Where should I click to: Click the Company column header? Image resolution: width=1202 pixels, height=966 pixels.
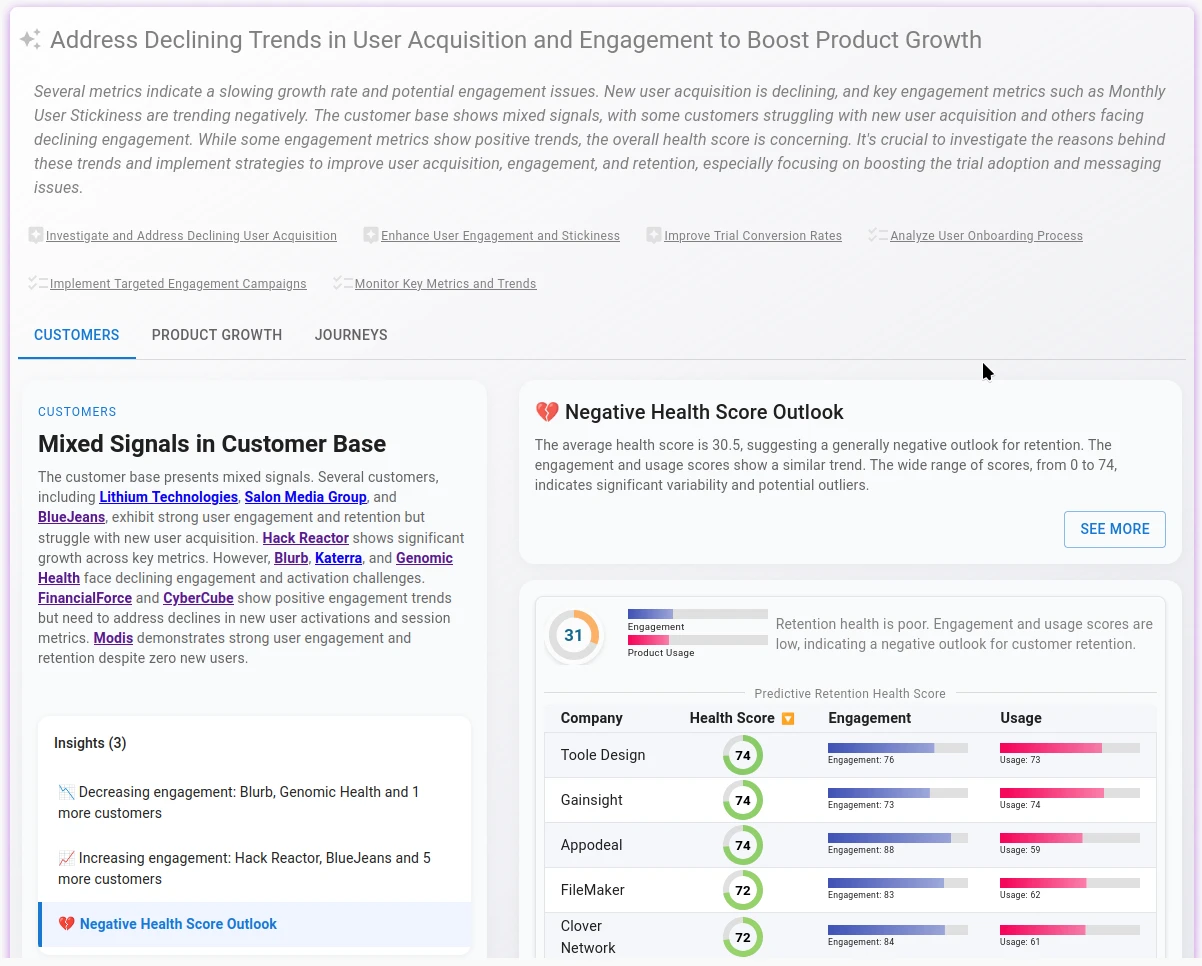(592, 718)
